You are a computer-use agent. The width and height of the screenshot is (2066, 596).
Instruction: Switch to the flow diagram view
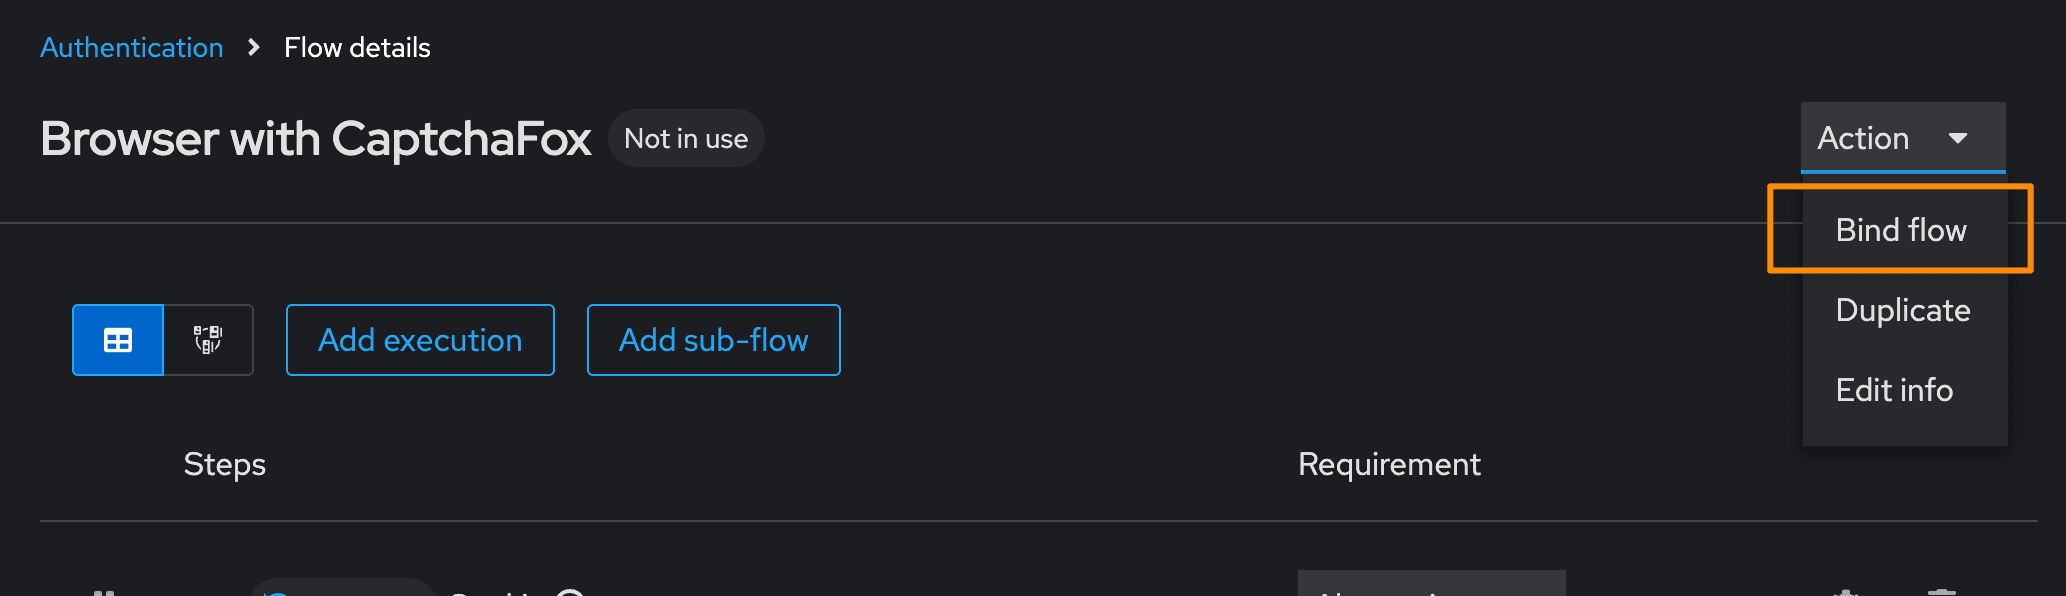[208, 340]
